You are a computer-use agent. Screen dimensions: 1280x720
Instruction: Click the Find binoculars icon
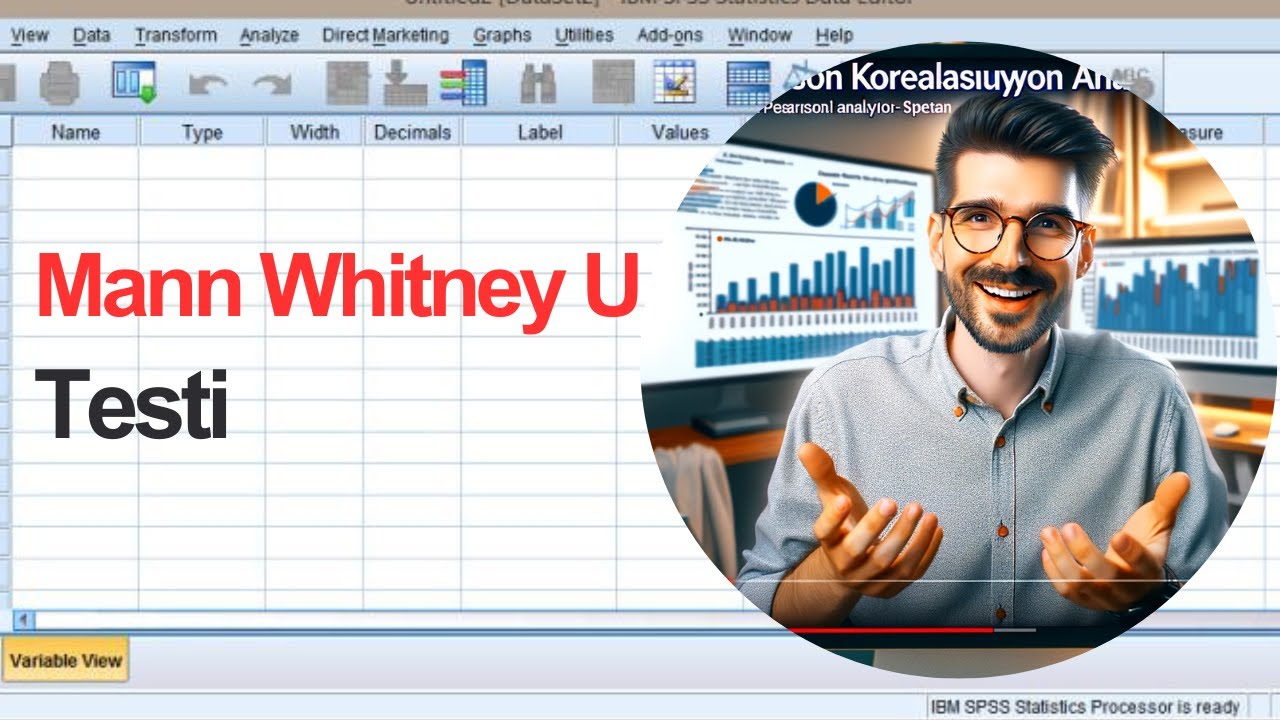[x=538, y=83]
